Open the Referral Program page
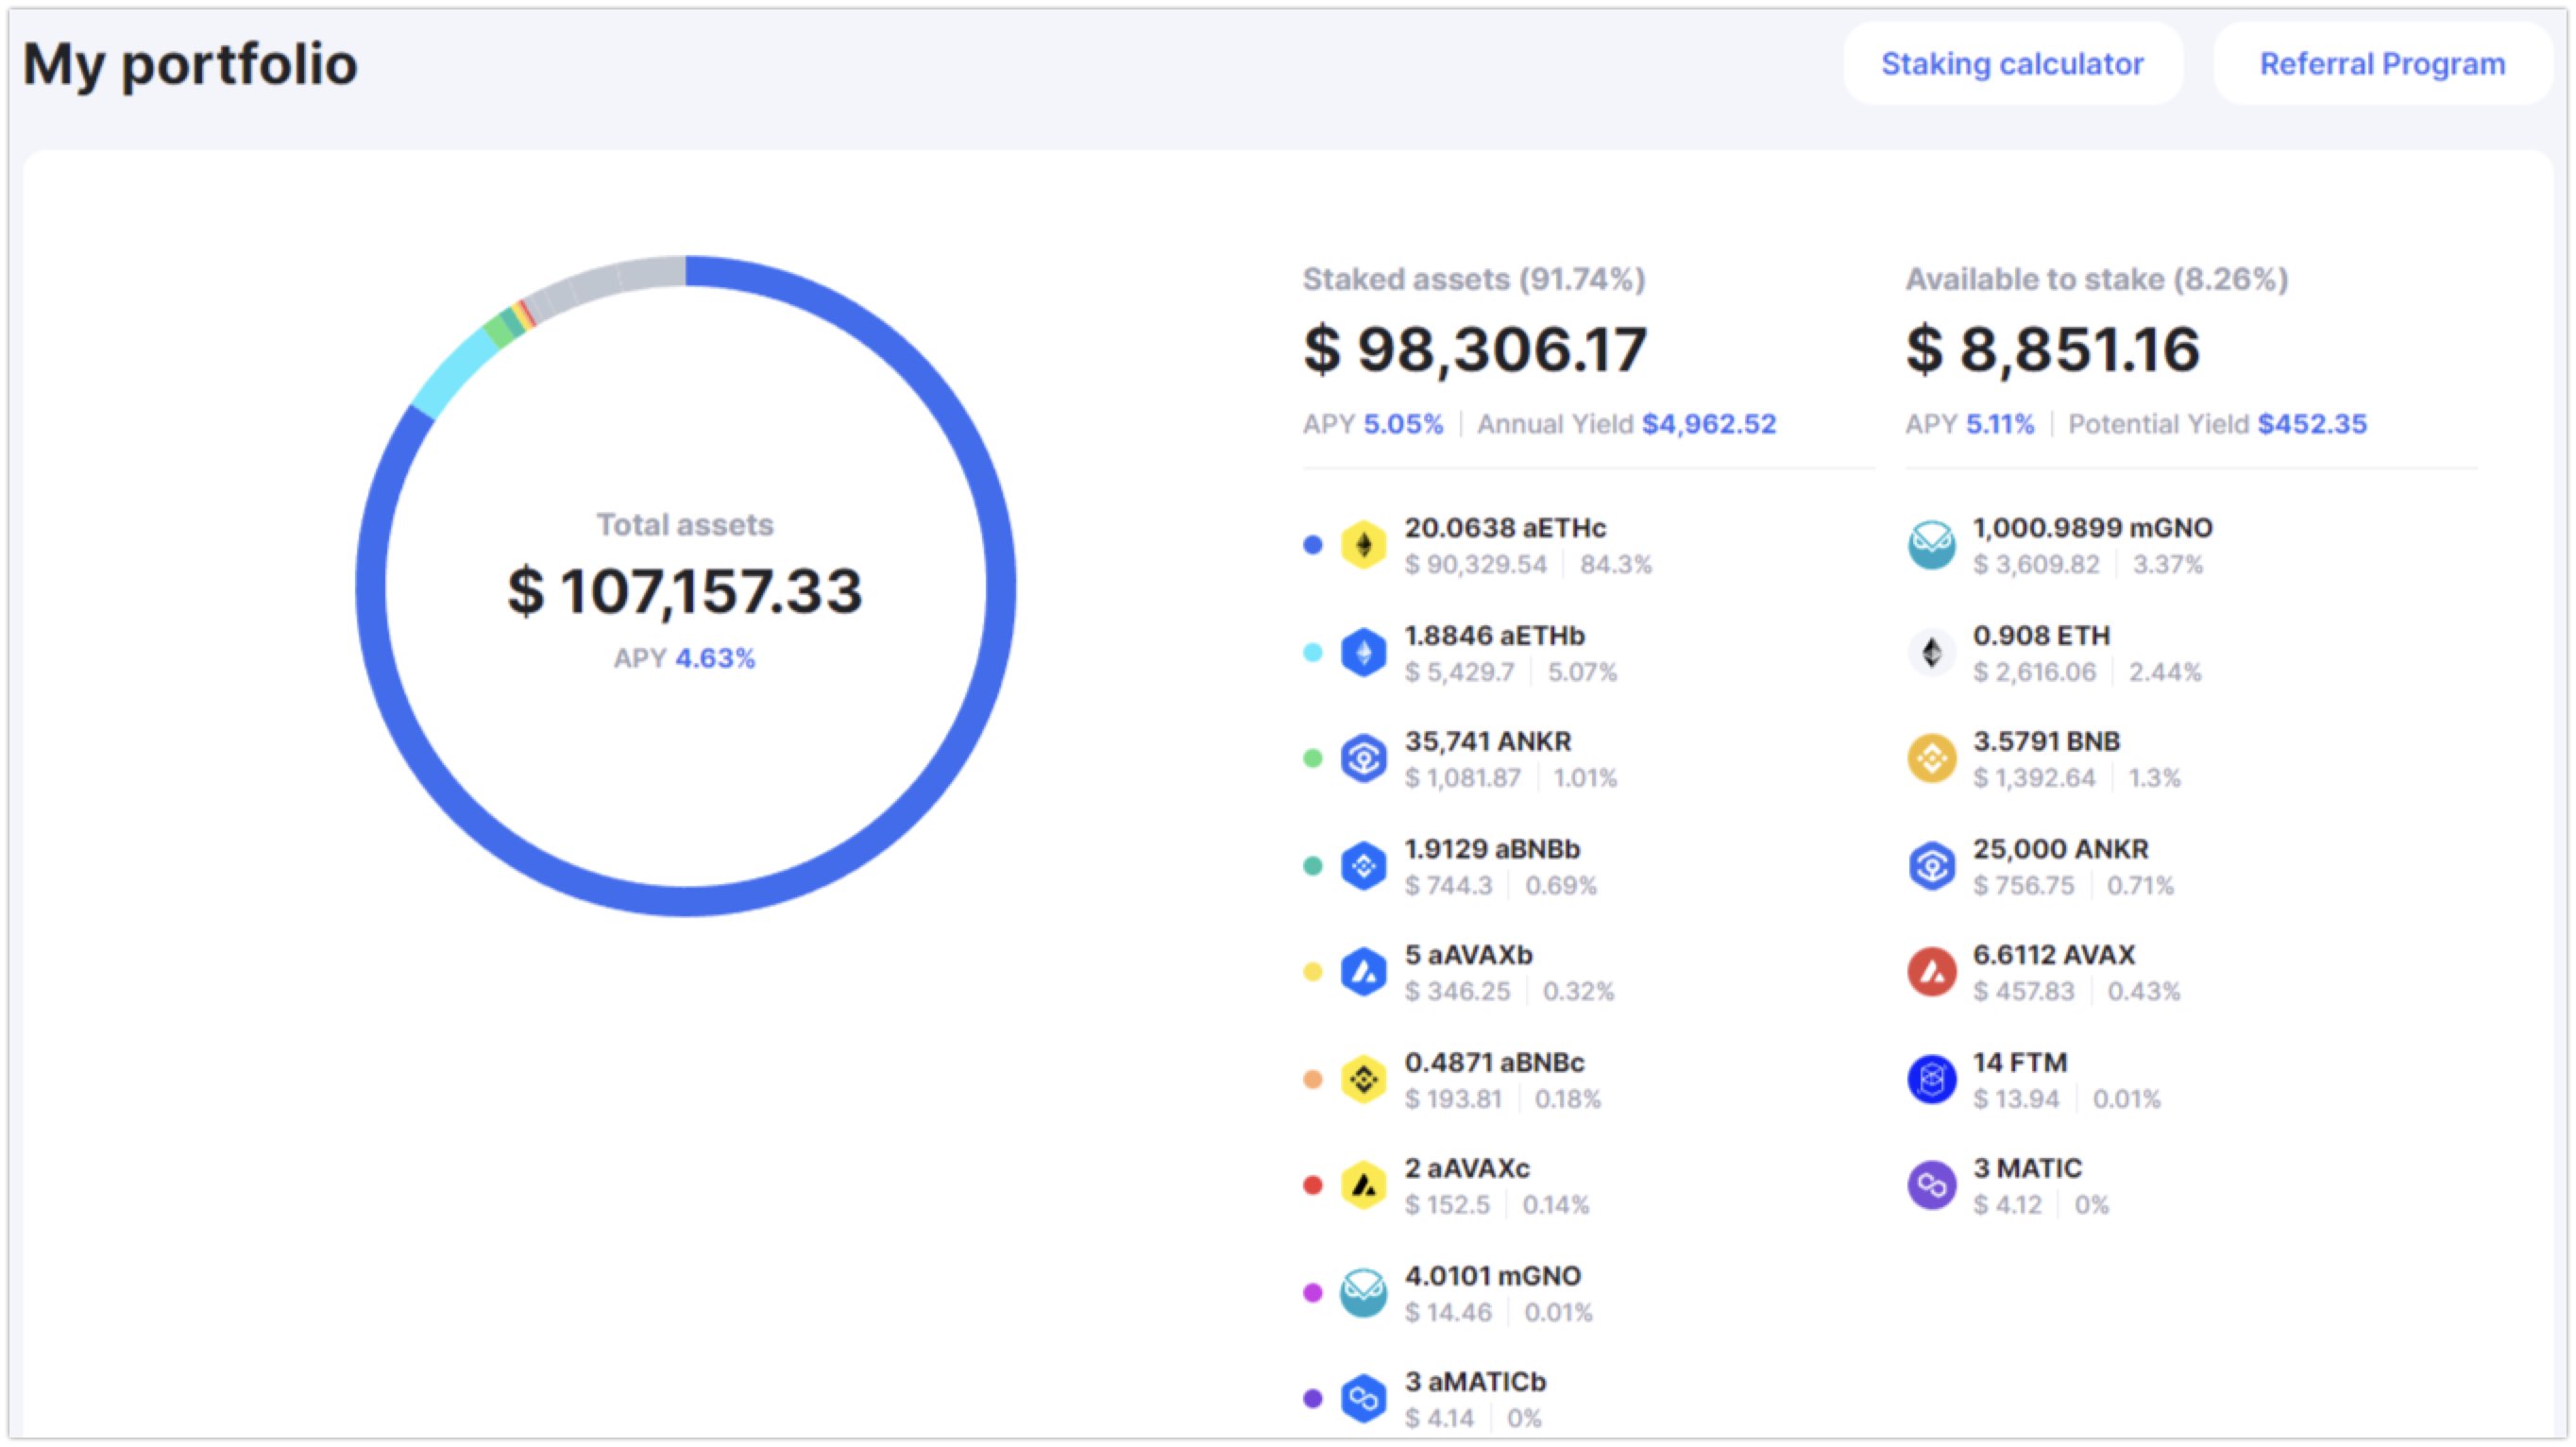2576x1447 pixels. pyautogui.click(x=2382, y=64)
